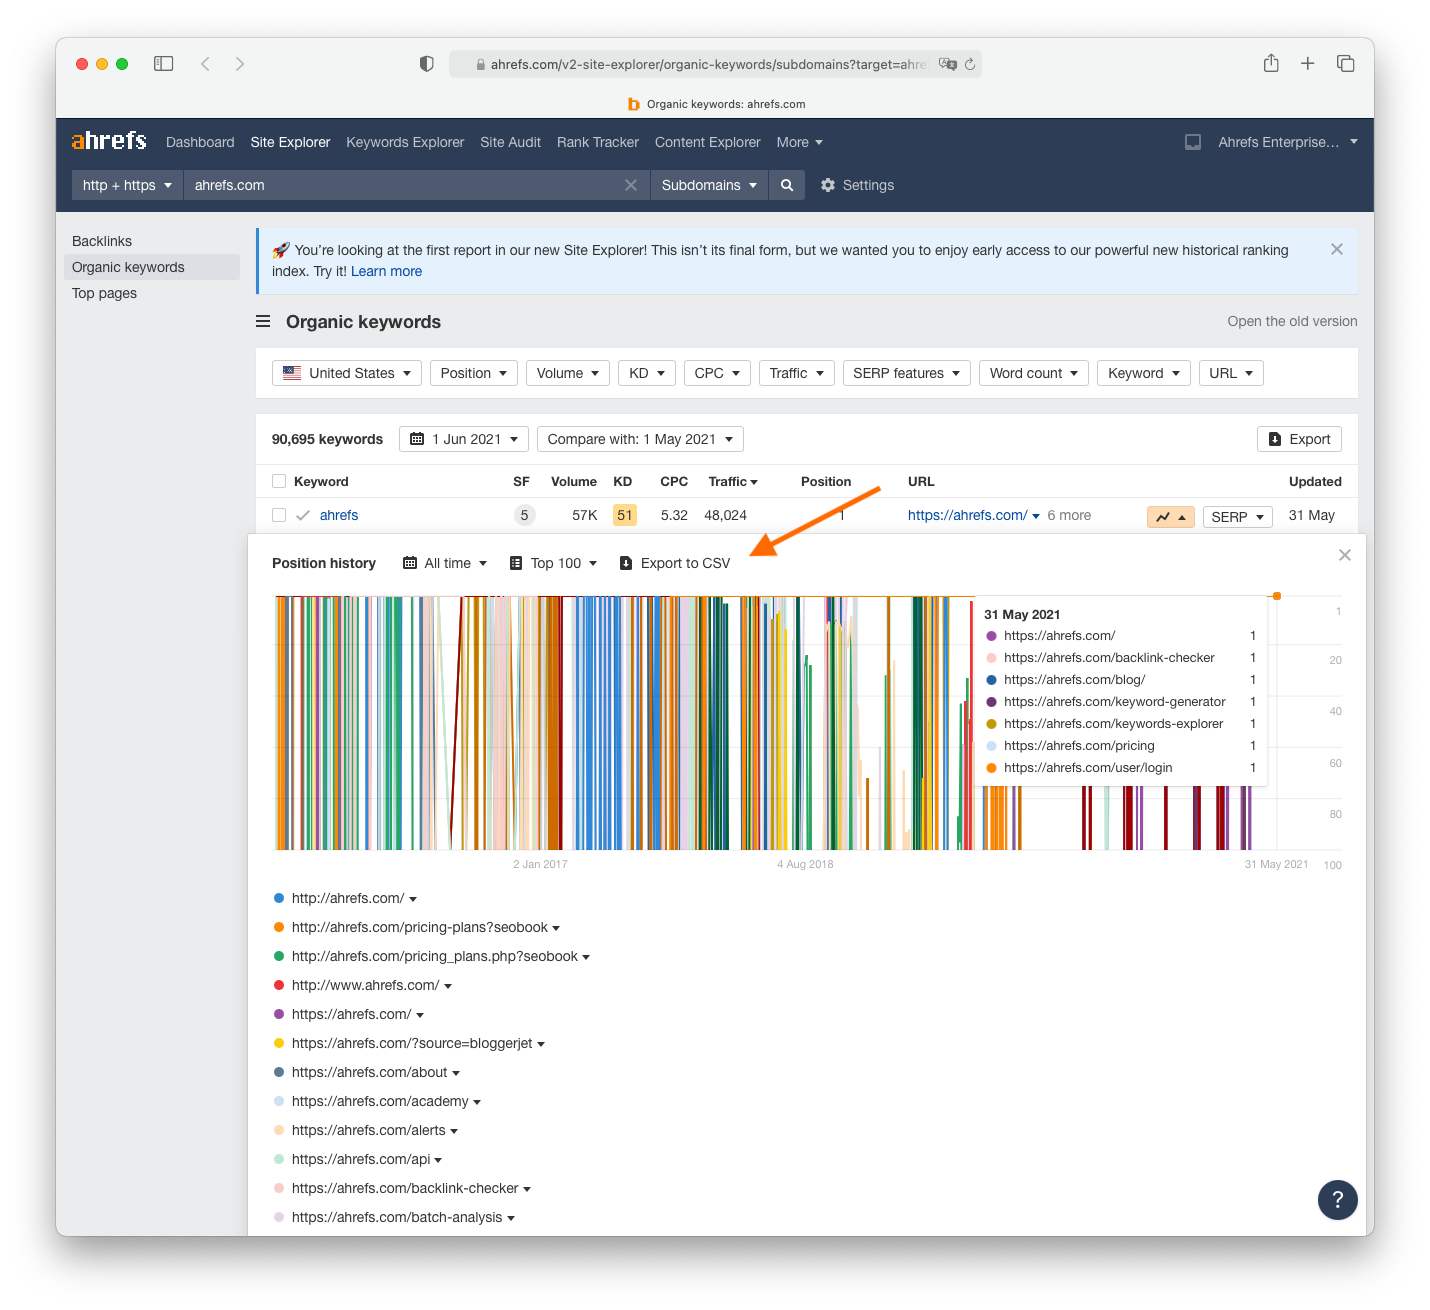Click Open the old version link

click(1292, 321)
